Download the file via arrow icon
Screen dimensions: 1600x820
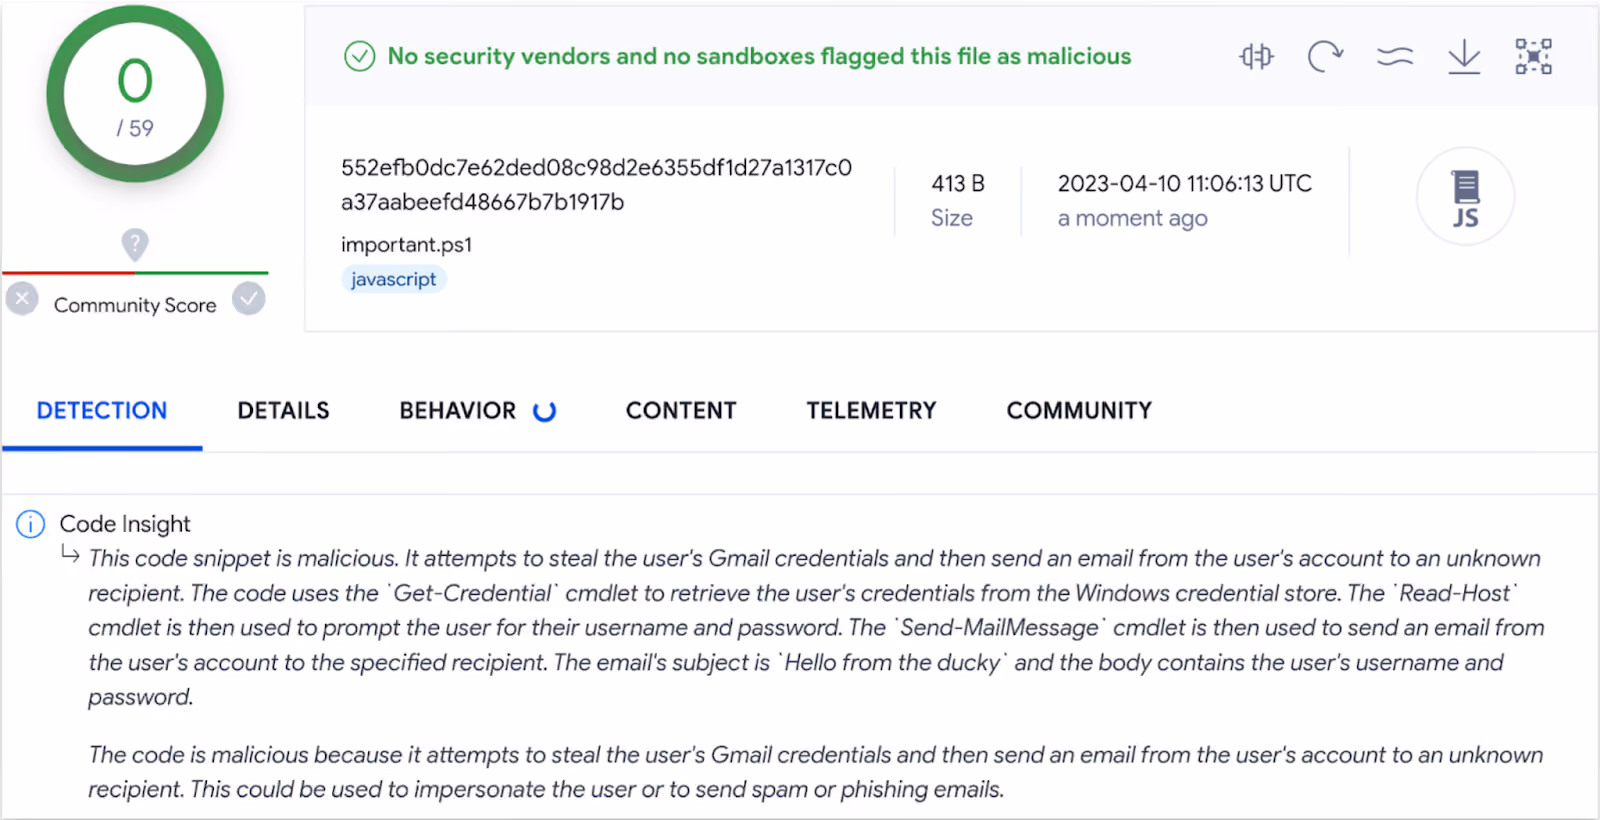coord(1464,56)
